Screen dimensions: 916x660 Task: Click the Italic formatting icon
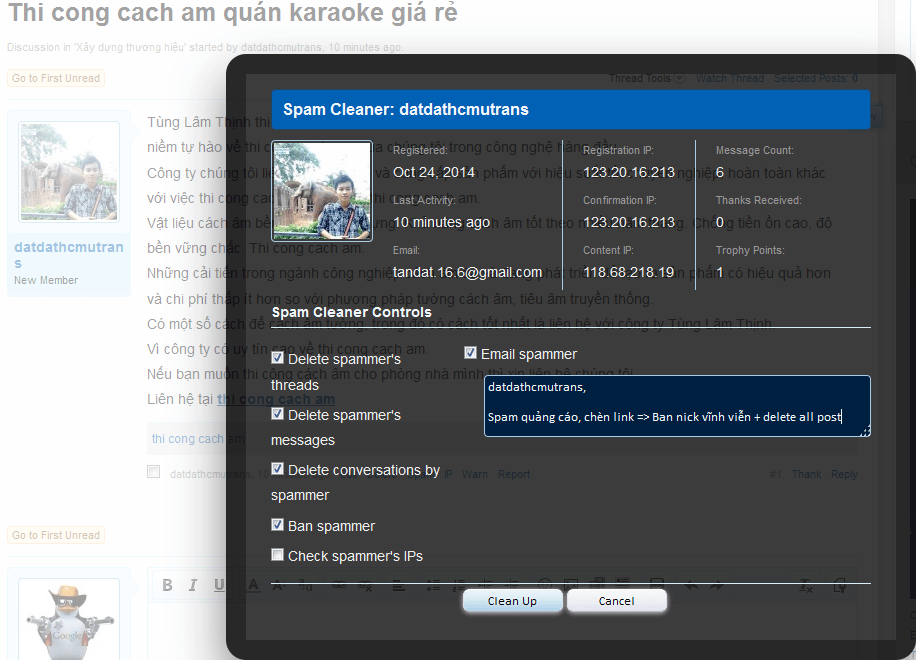coord(193,585)
